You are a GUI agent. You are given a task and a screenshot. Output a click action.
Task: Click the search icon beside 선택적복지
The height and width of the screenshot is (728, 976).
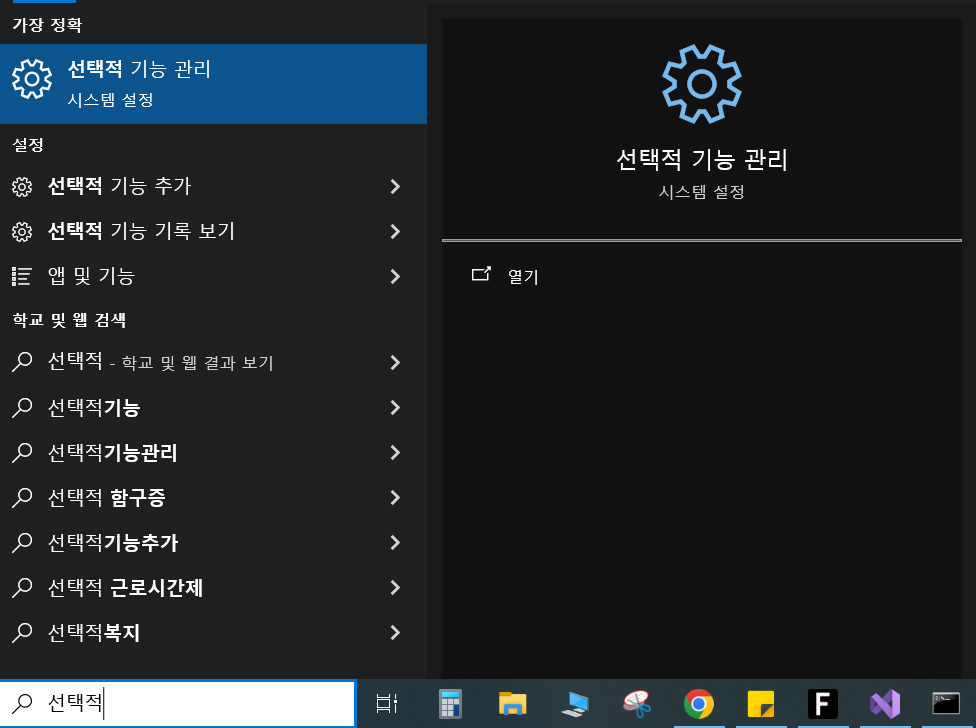click(x=22, y=632)
